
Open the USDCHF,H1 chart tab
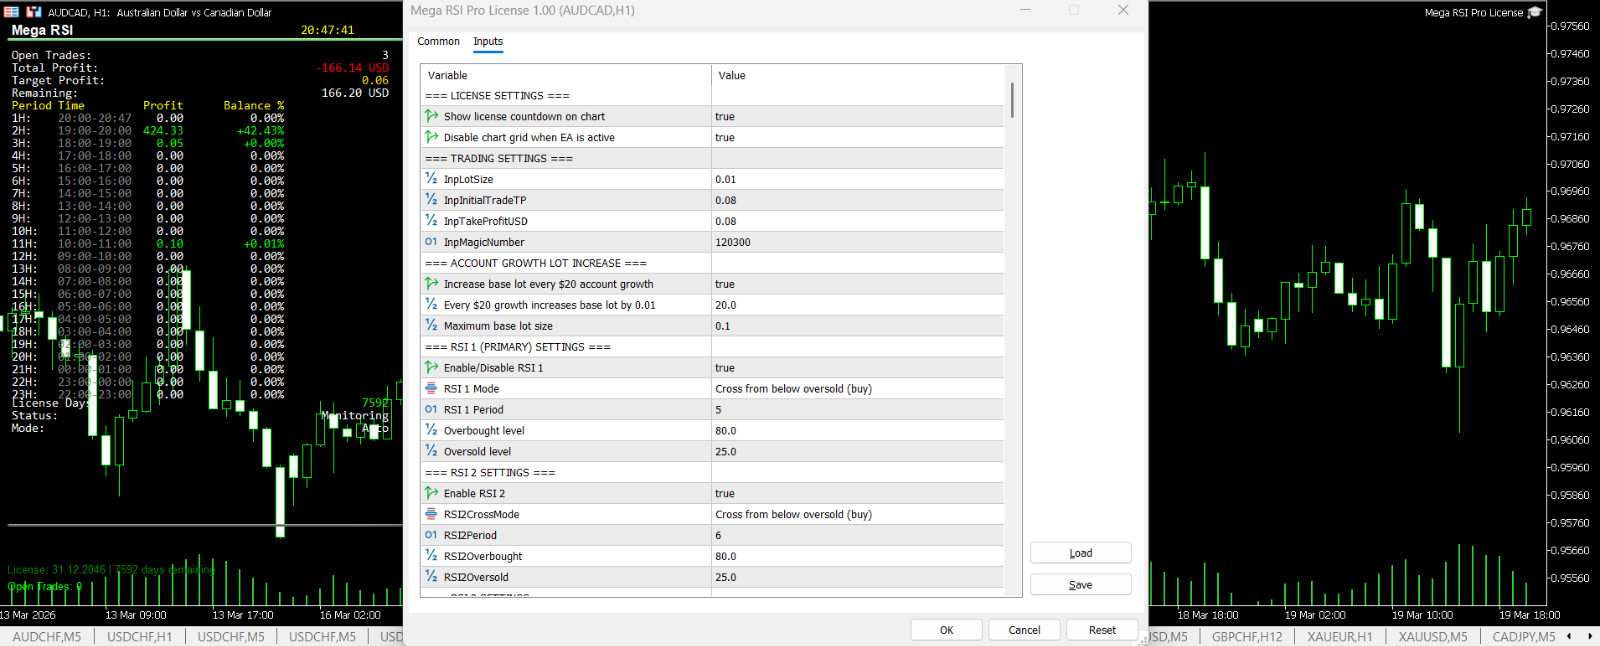click(x=140, y=636)
